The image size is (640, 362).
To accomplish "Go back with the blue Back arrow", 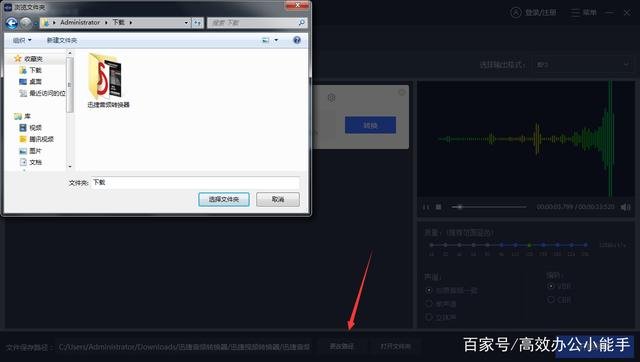I will pyautogui.click(x=11, y=23).
